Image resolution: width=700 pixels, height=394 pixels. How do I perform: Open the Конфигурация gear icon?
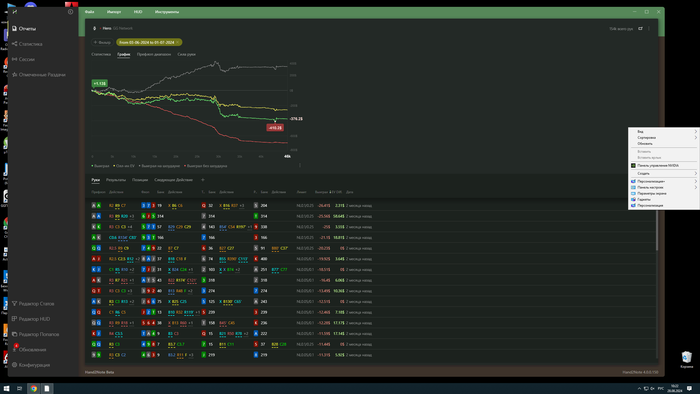[x=15, y=365]
